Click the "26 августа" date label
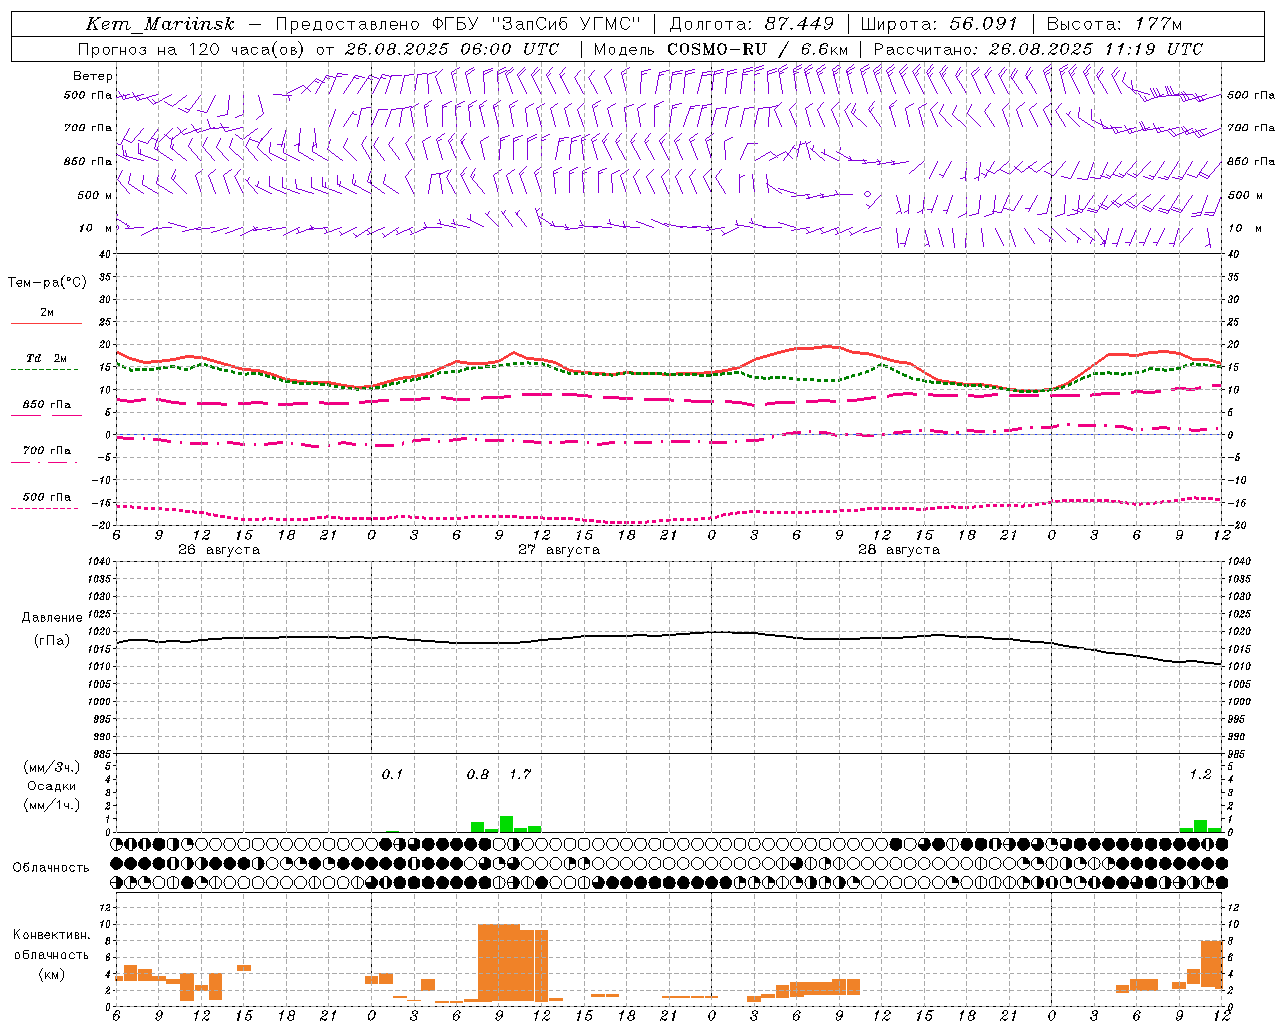 click(218, 550)
